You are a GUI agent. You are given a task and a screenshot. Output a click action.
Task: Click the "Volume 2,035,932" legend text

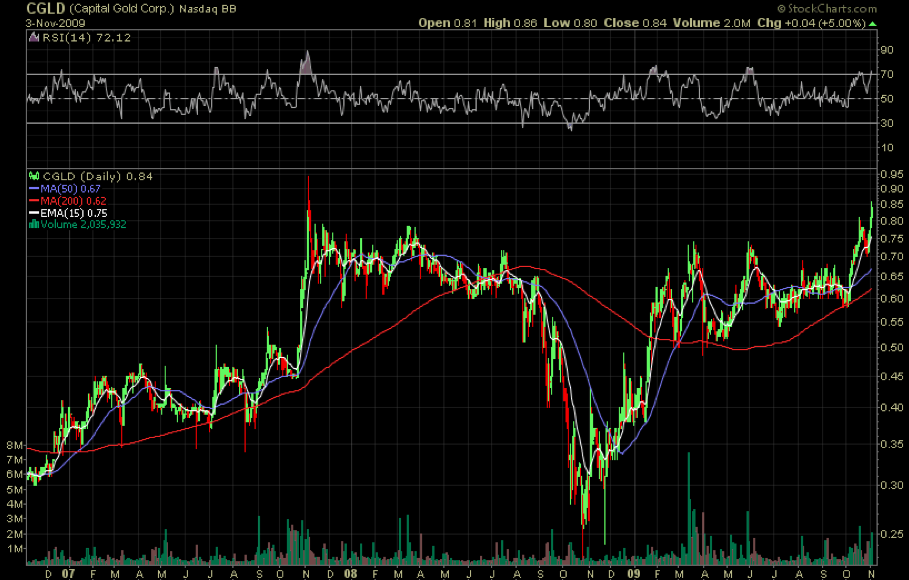point(83,224)
